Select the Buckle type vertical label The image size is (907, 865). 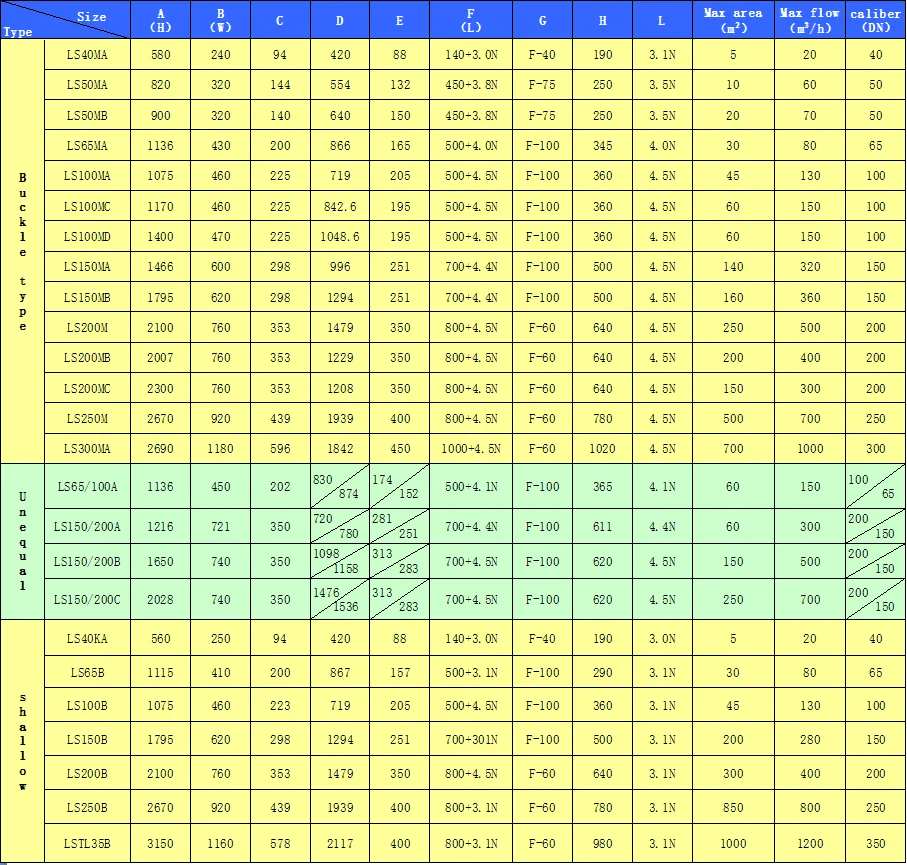[23, 251]
